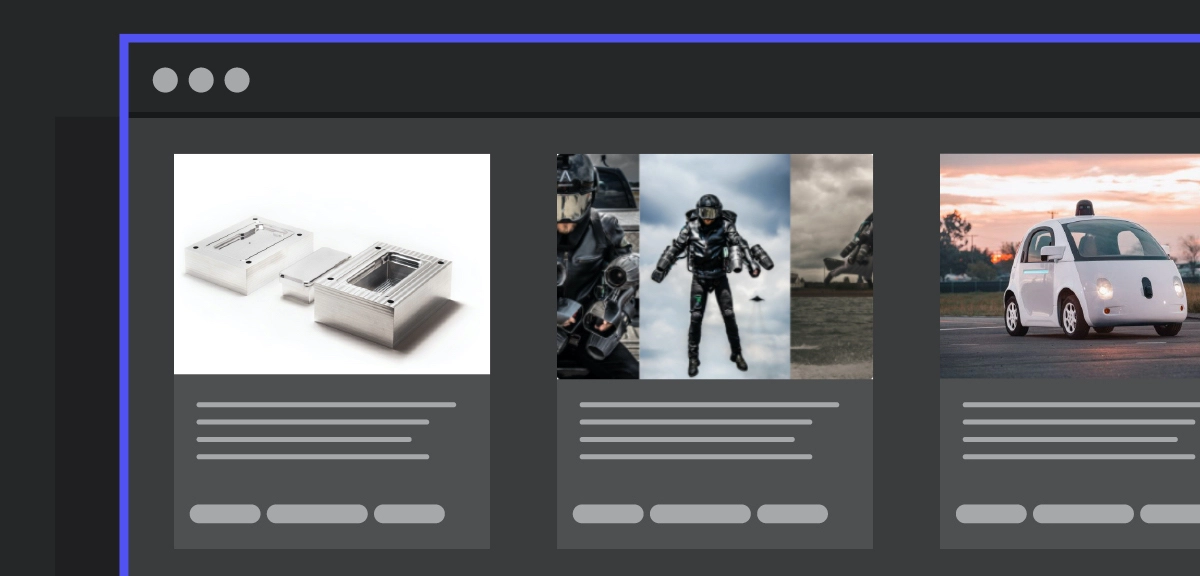Select first tag pill under self-driving car card
Image resolution: width=1200 pixels, height=576 pixels.
991,514
